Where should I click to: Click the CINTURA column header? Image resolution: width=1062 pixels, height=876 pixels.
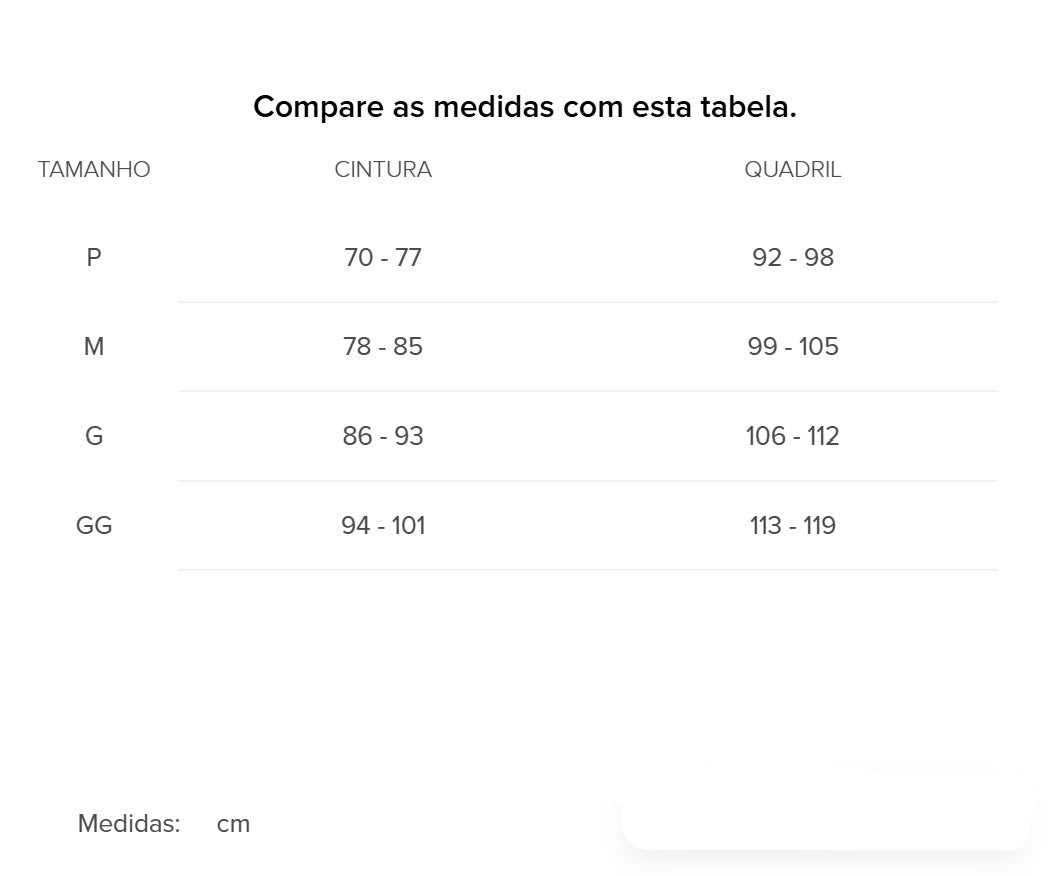[x=383, y=170]
